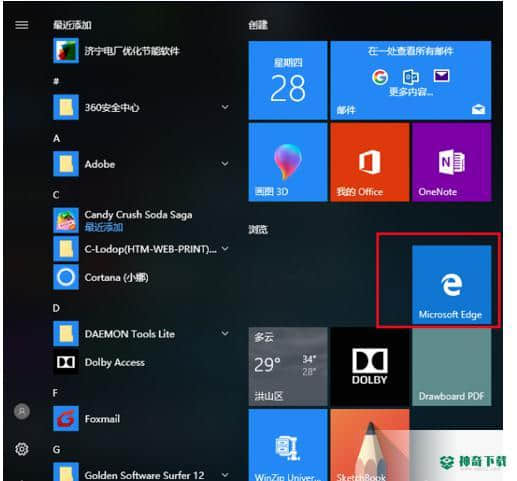The image size is (517, 481).
Task: Expand the C-Lodop folder chevron
Action: point(225,249)
